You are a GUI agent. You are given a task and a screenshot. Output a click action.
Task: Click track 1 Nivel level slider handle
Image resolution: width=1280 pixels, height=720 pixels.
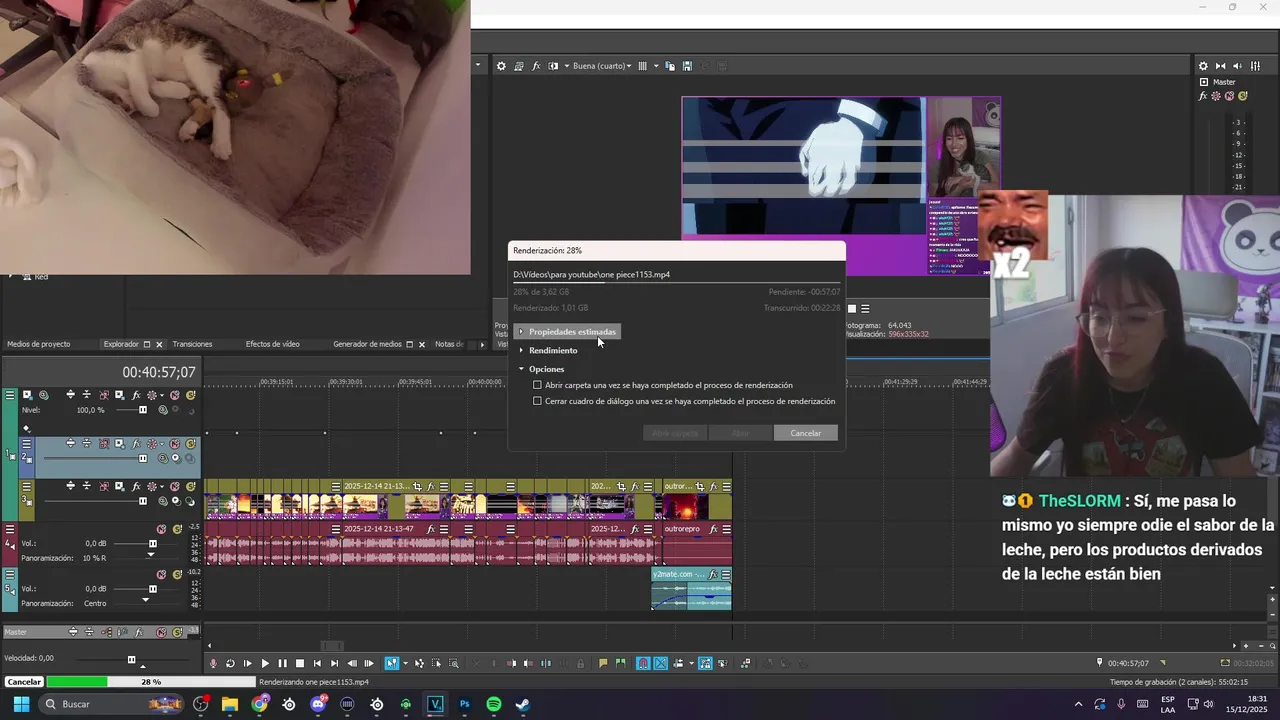click(x=143, y=410)
